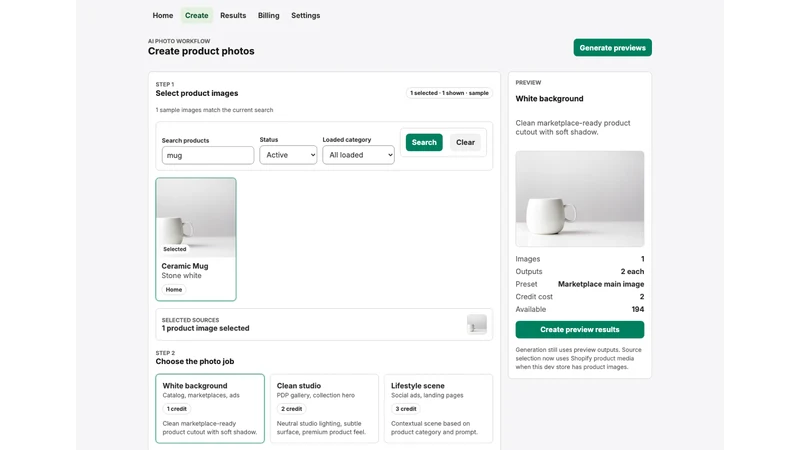
Task: Expand the Loaded category dropdown
Action: [x=358, y=155]
